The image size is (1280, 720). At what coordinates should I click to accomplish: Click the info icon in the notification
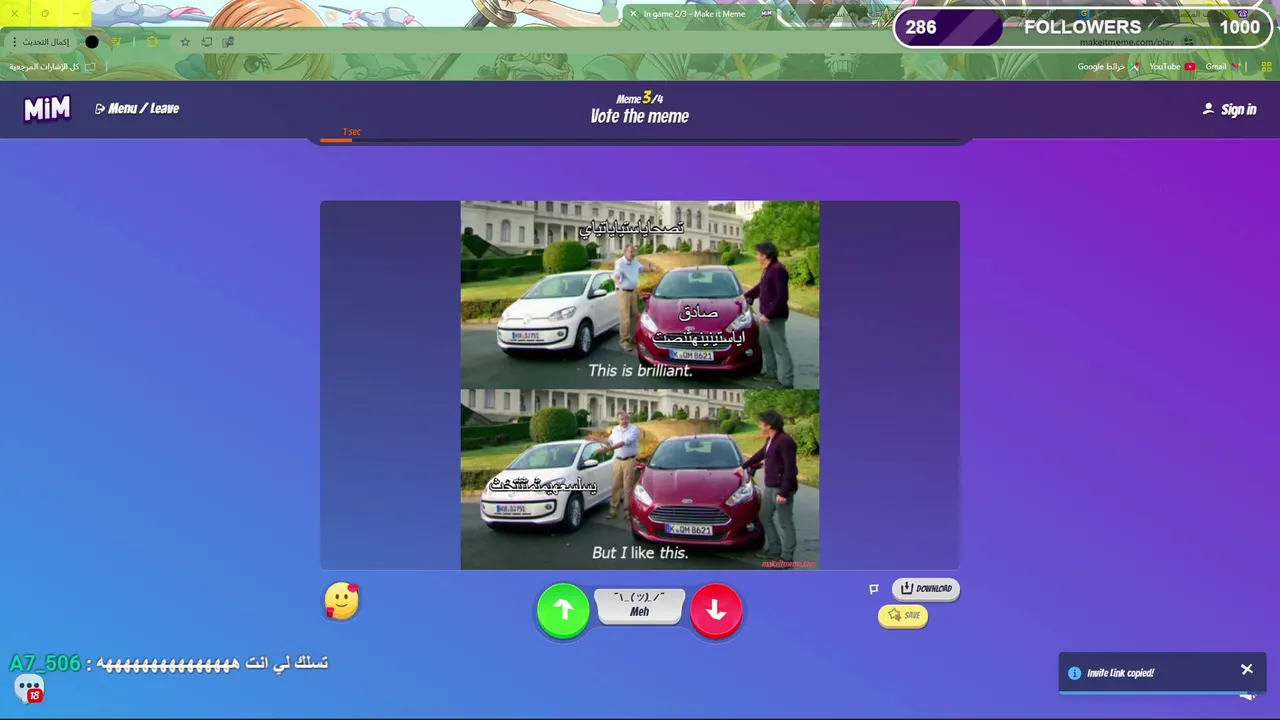tap(1074, 673)
